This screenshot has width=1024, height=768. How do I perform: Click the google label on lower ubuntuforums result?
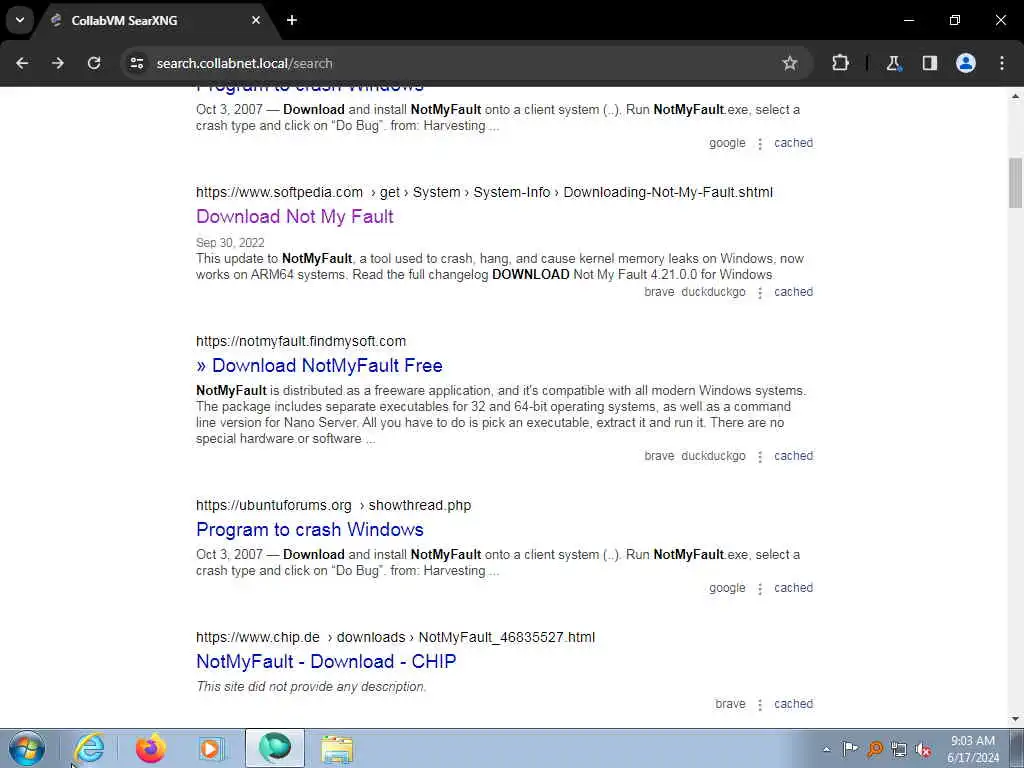(727, 588)
